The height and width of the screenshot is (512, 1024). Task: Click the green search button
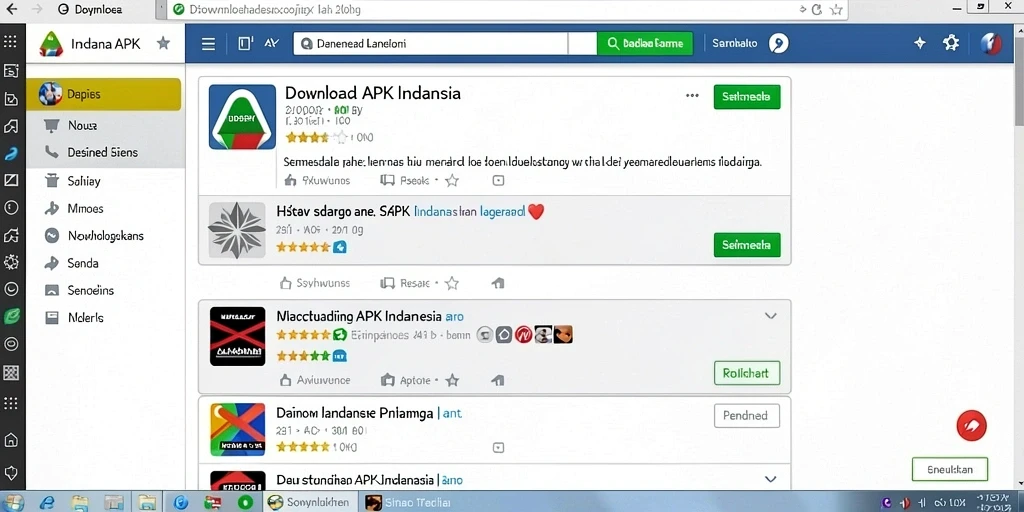tap(645, 43)
